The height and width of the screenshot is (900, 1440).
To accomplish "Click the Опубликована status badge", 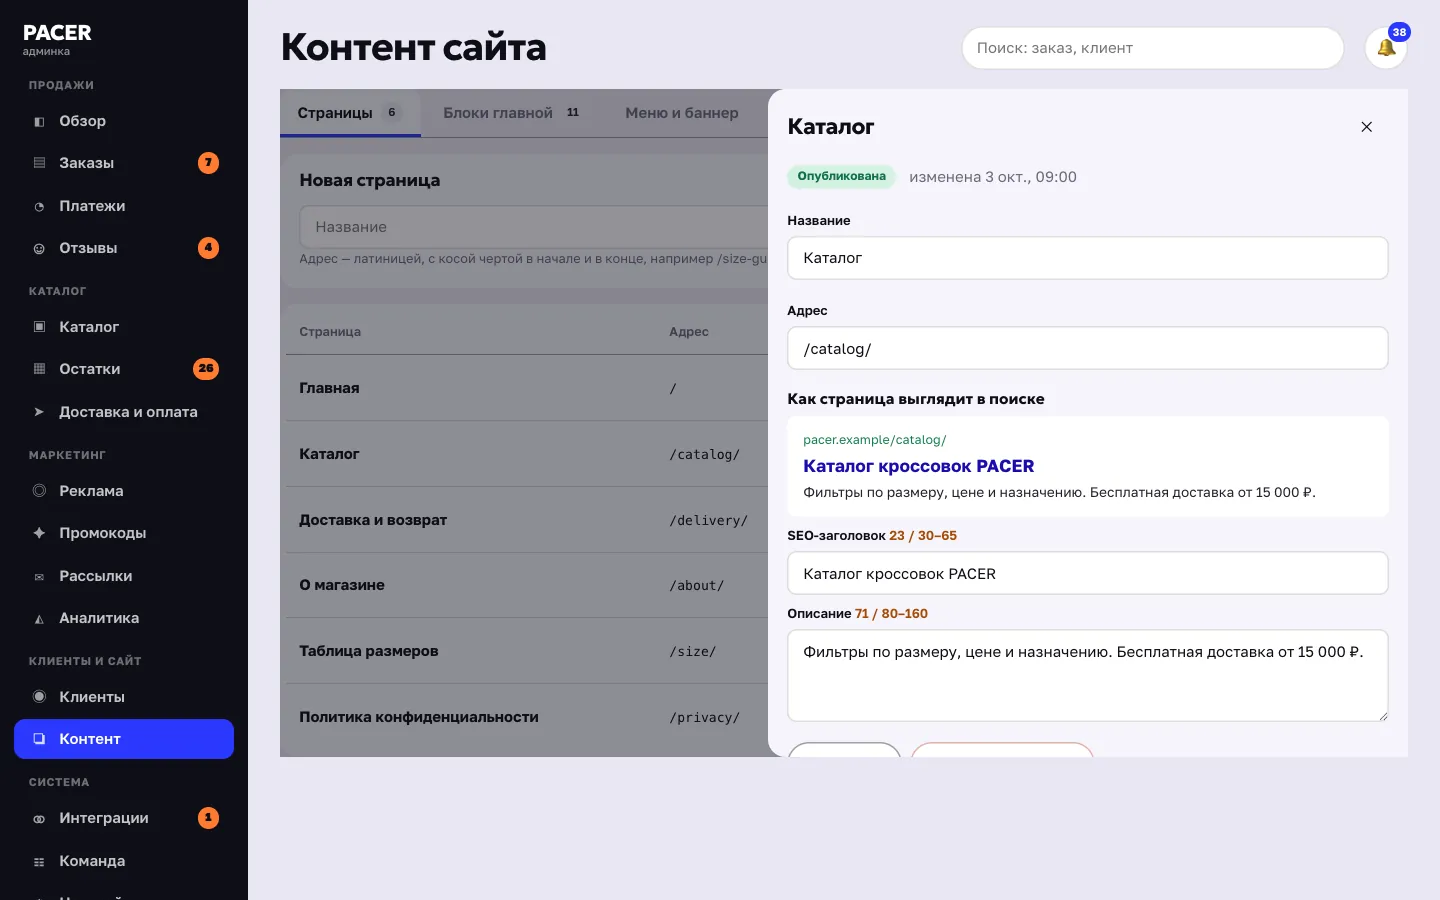I will coord(841,176).
